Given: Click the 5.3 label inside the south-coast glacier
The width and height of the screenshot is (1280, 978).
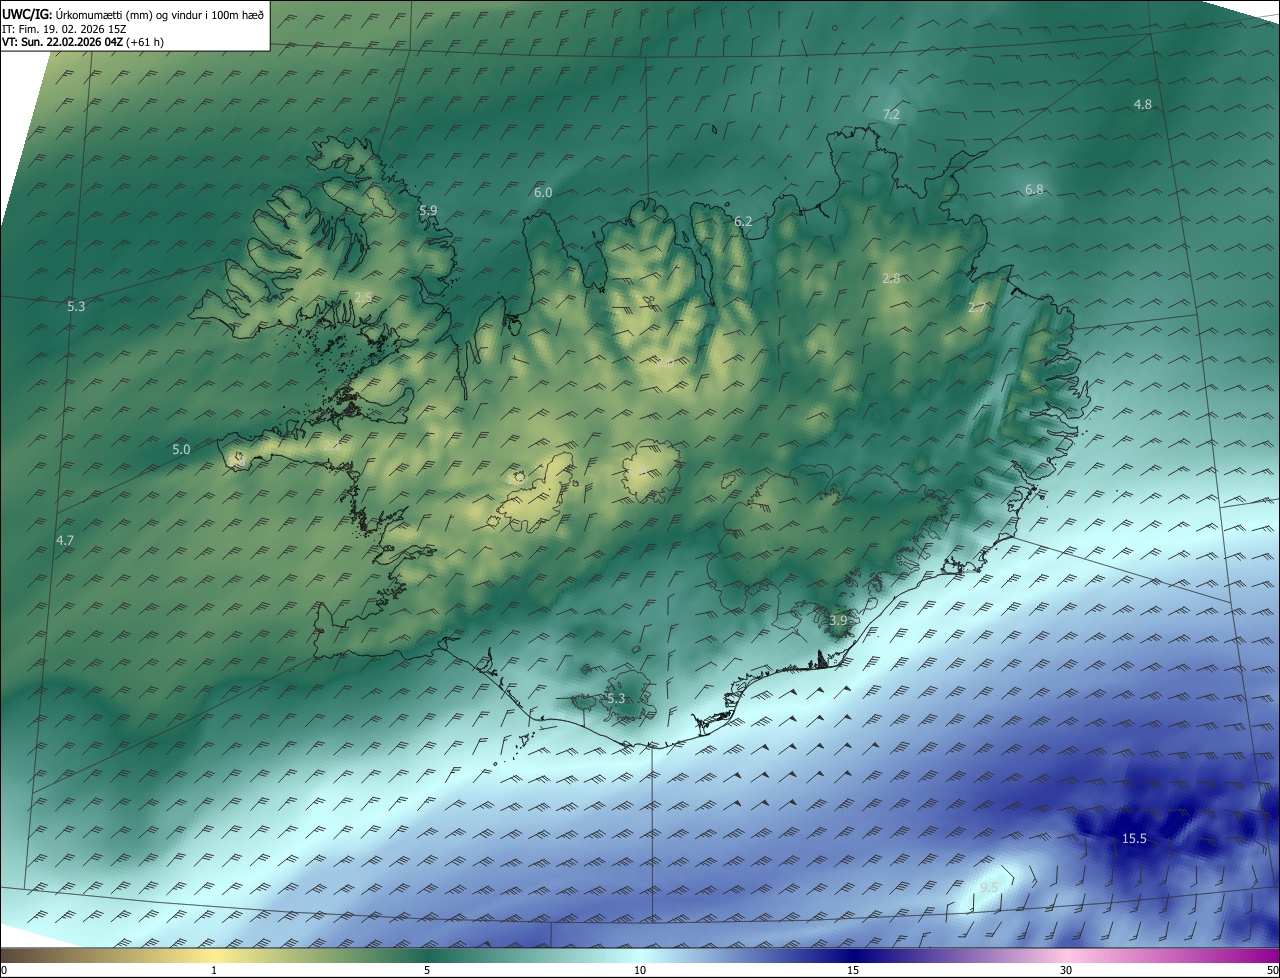Looking at the screenshot, I should click(616, 698).
